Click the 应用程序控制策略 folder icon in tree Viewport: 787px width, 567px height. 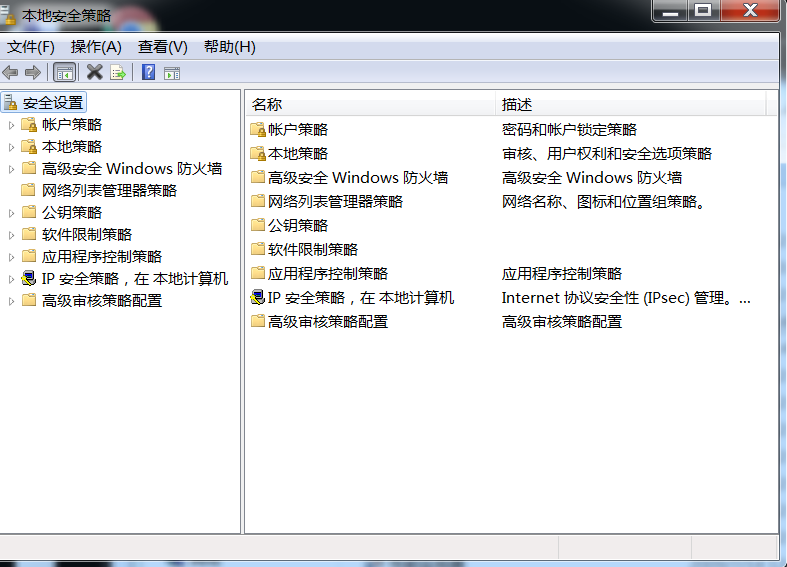[29, 256]
